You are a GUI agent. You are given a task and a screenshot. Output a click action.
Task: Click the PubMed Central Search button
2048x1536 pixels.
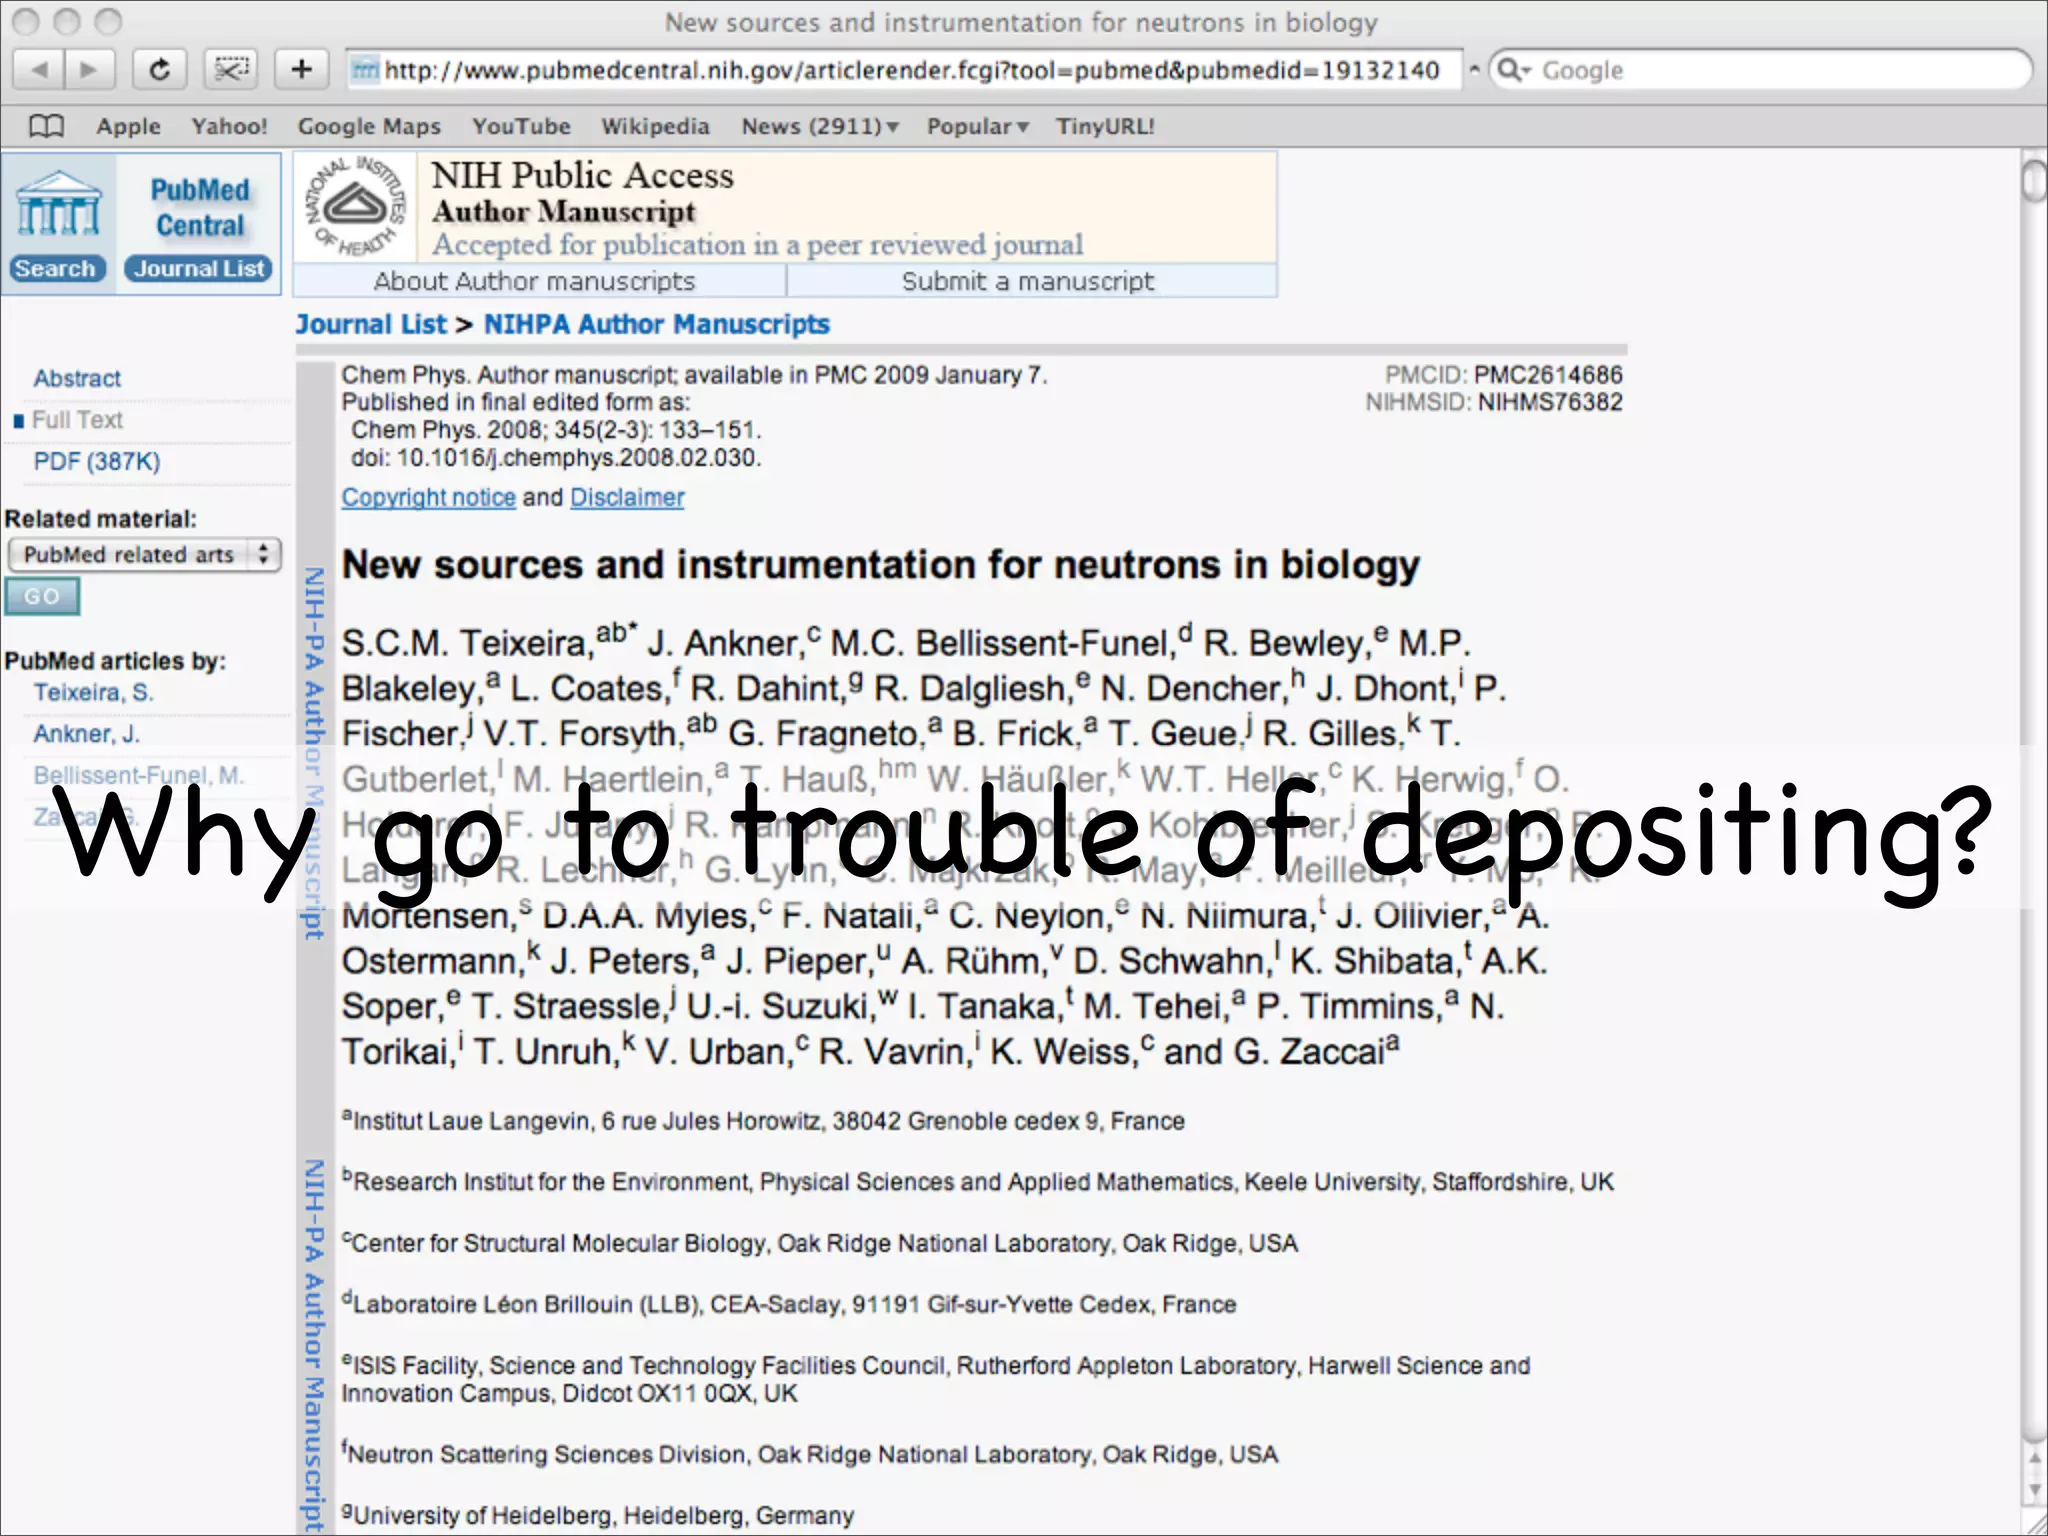(57, 269)
